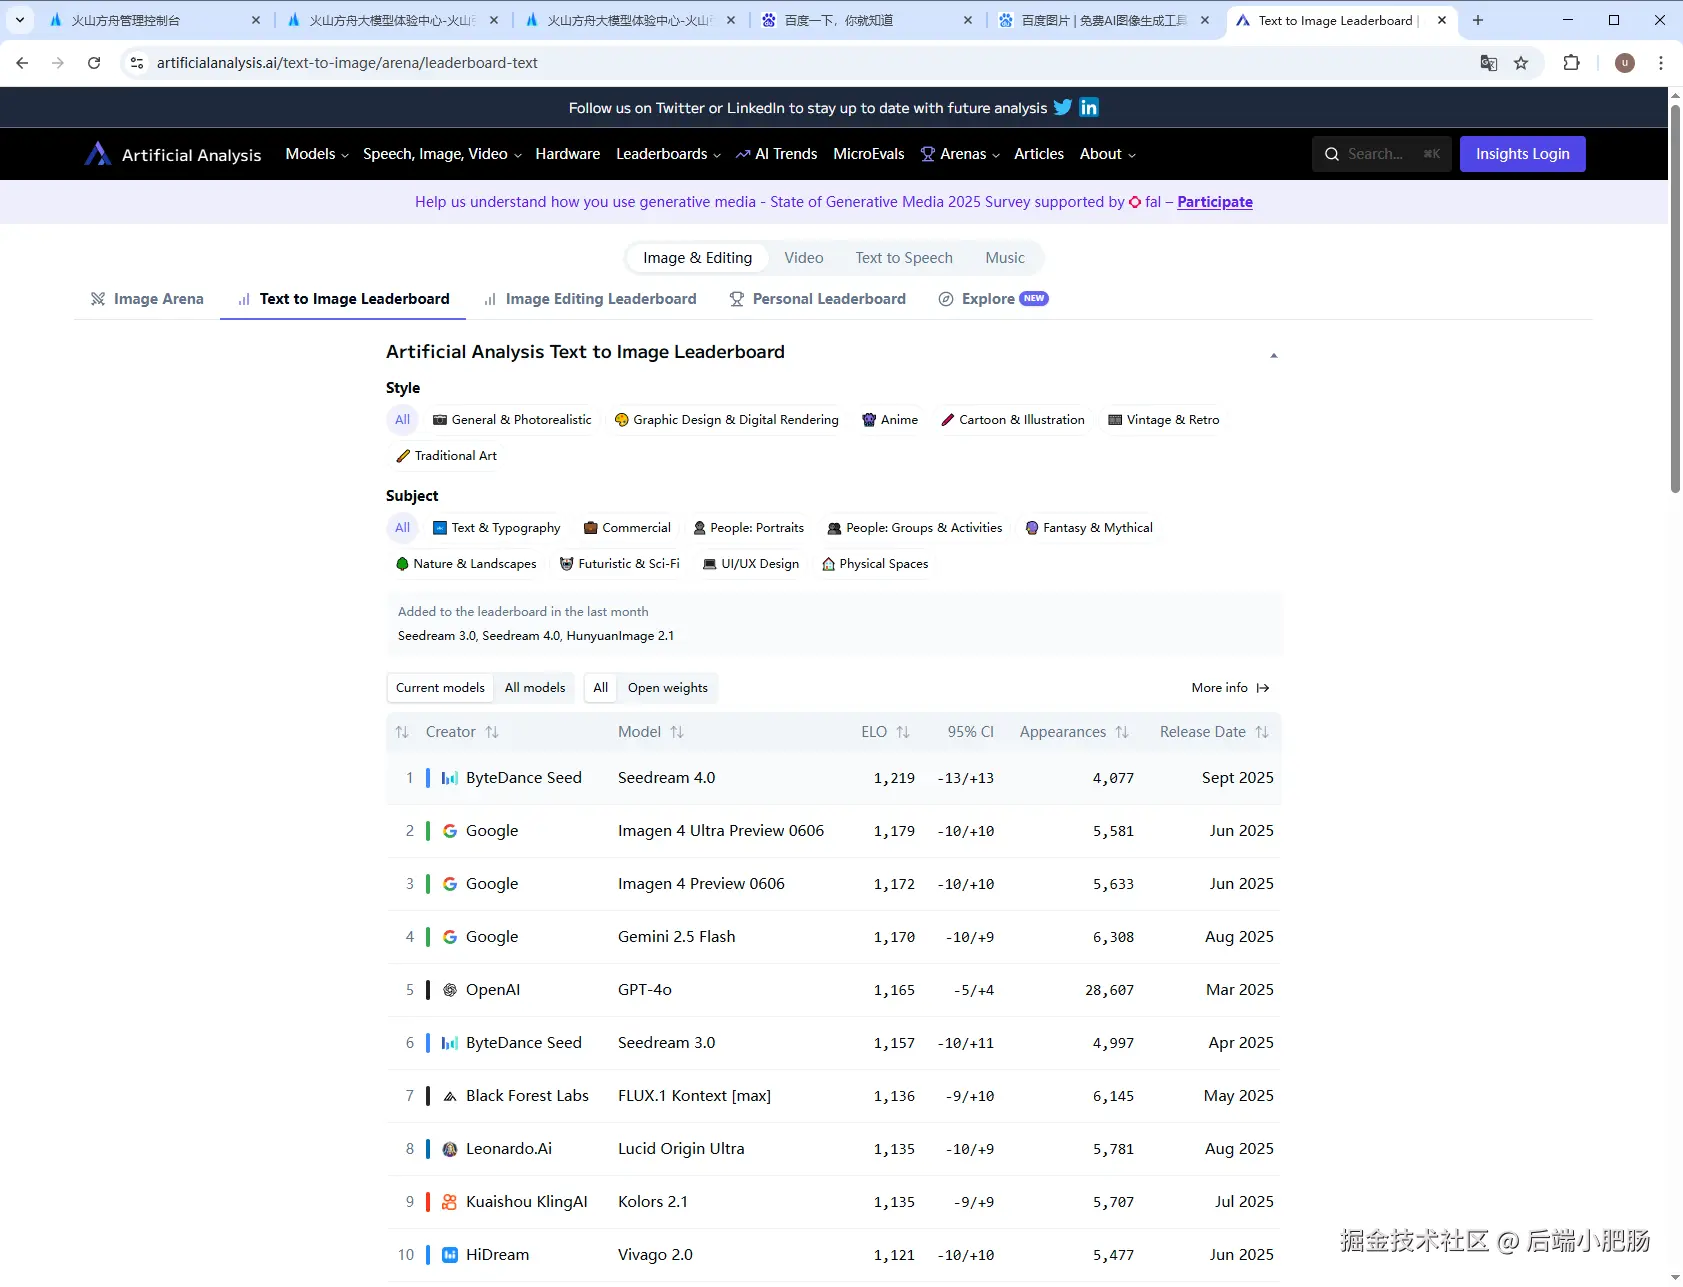Collapse the leaderboard section with the caret
1683x1287 pixels.
pyautogui.click(x=1273, y=355)
